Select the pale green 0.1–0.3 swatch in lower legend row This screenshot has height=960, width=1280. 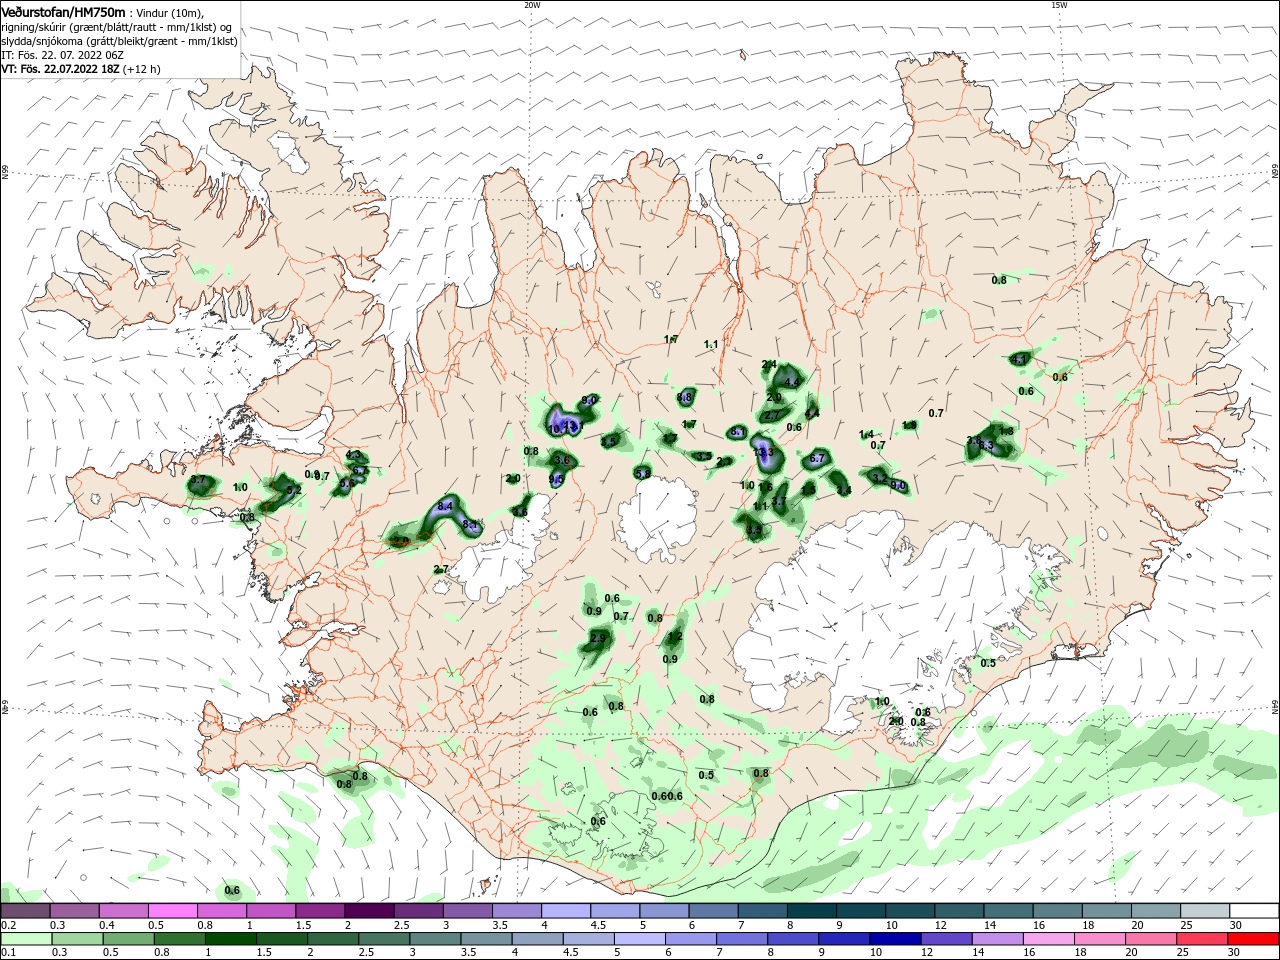[x=25, y=939]
